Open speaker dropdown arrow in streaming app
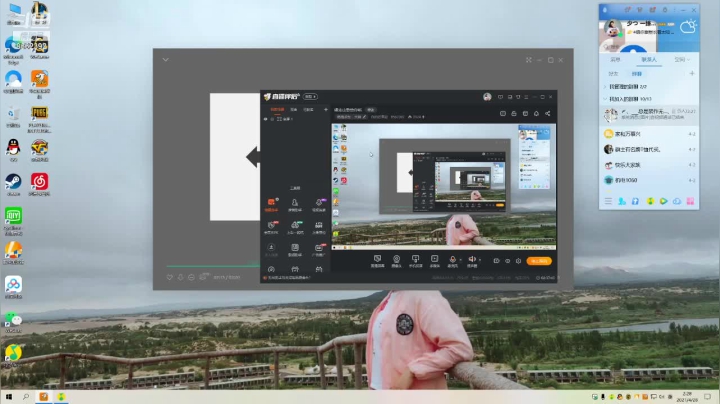The height and width of the screenshot is (404, 720). point(480,260)
